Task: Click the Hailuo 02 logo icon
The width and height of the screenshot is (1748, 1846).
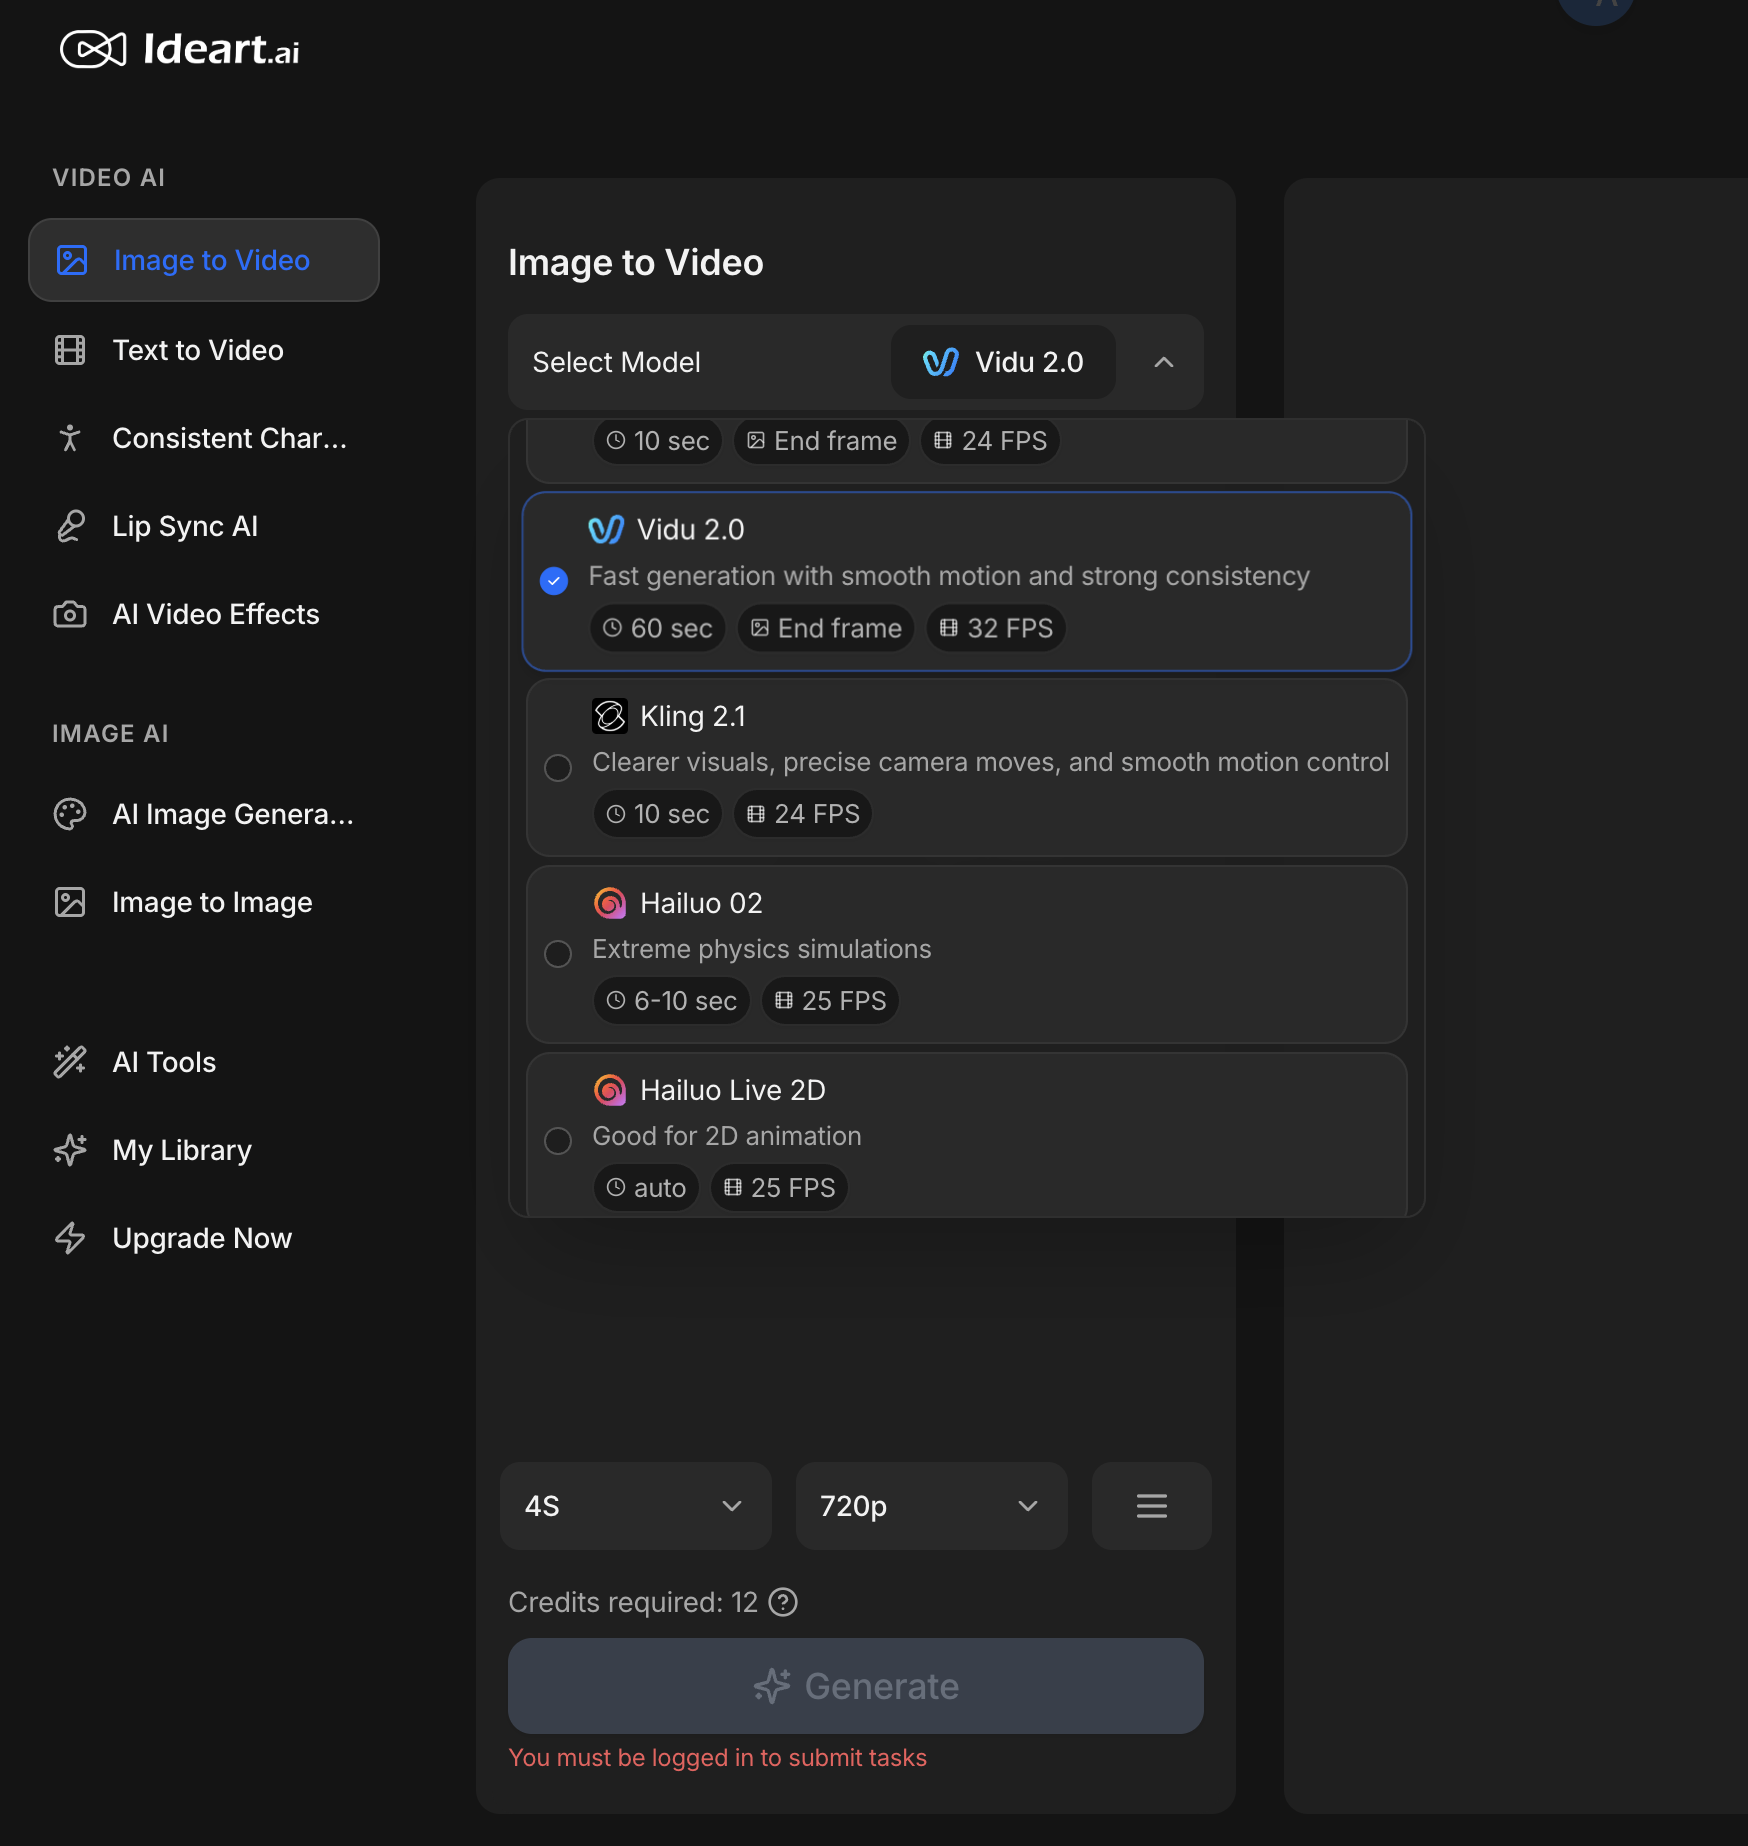Action: click(610, 903)
